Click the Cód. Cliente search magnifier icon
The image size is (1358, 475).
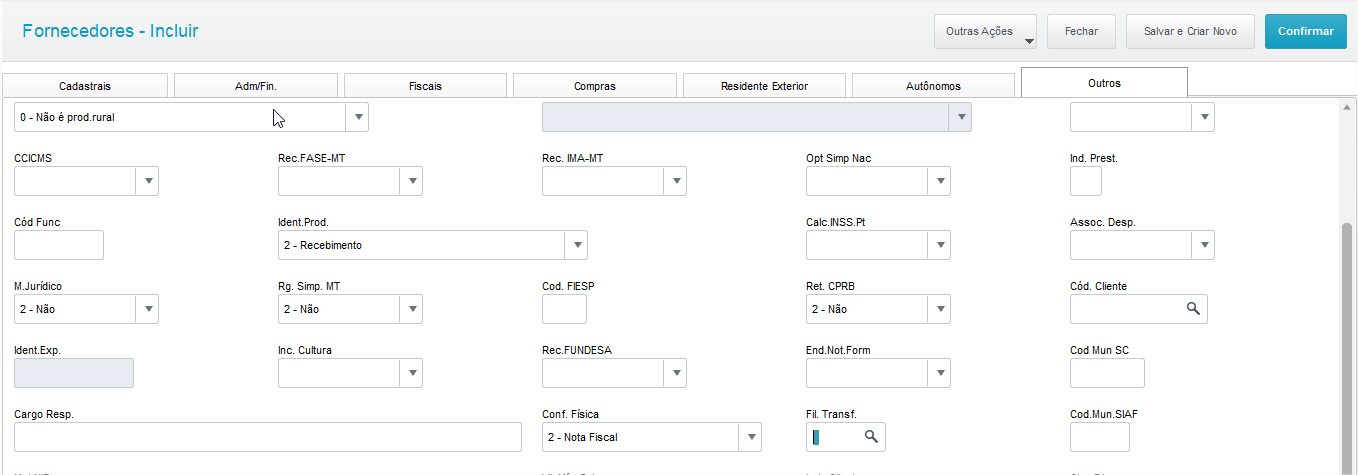point(1192,309)
